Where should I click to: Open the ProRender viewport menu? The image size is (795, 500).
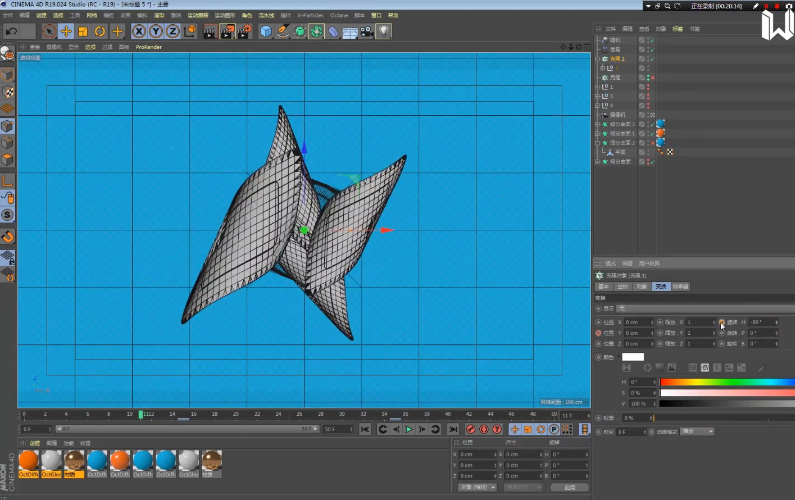click(149, 47)
